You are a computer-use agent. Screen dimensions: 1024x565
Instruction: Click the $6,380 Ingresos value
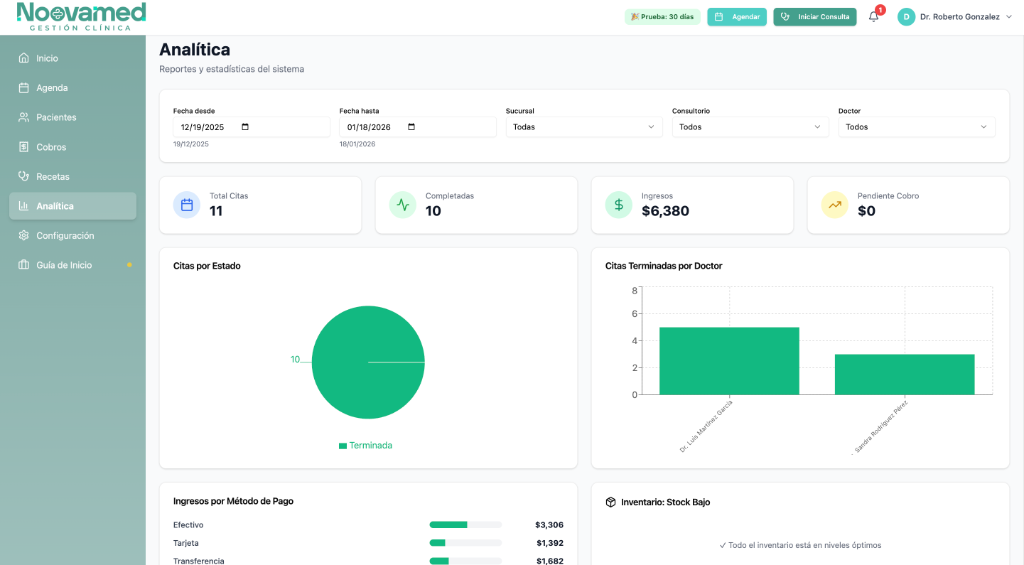(665, 211)
